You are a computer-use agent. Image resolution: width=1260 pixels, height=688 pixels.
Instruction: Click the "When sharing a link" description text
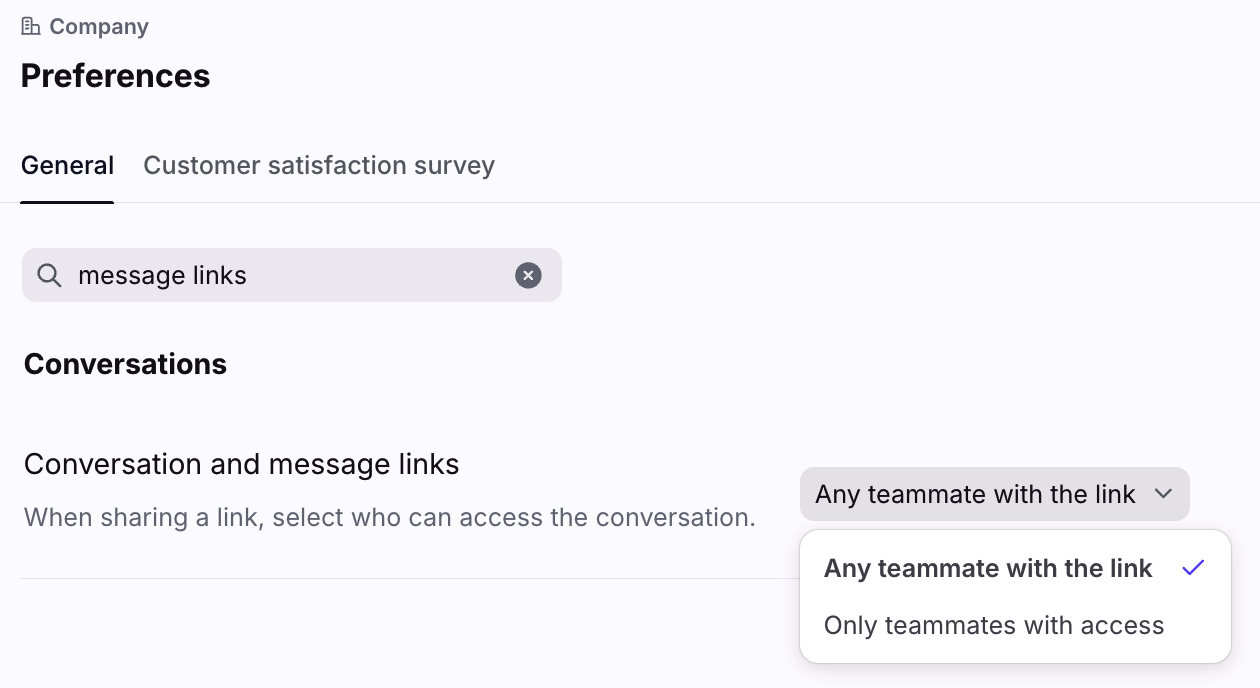pos(389,517)
